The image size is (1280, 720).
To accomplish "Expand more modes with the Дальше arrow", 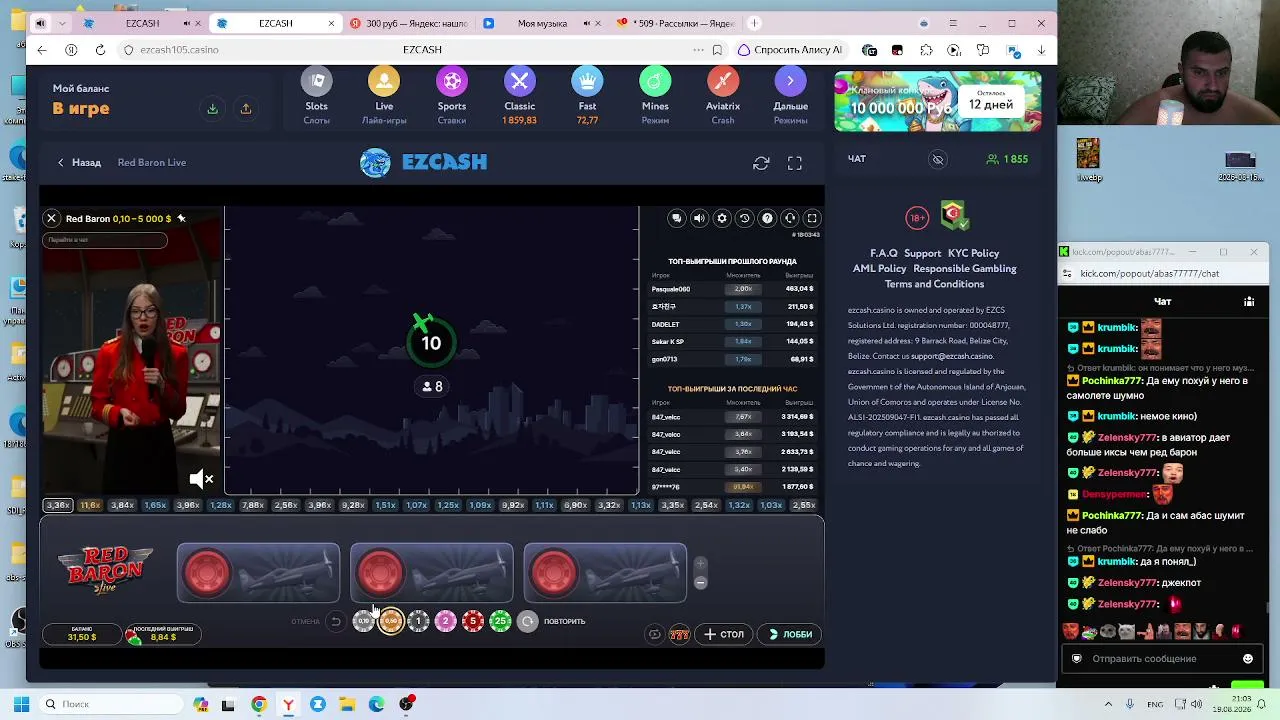I will coord(790,81).
